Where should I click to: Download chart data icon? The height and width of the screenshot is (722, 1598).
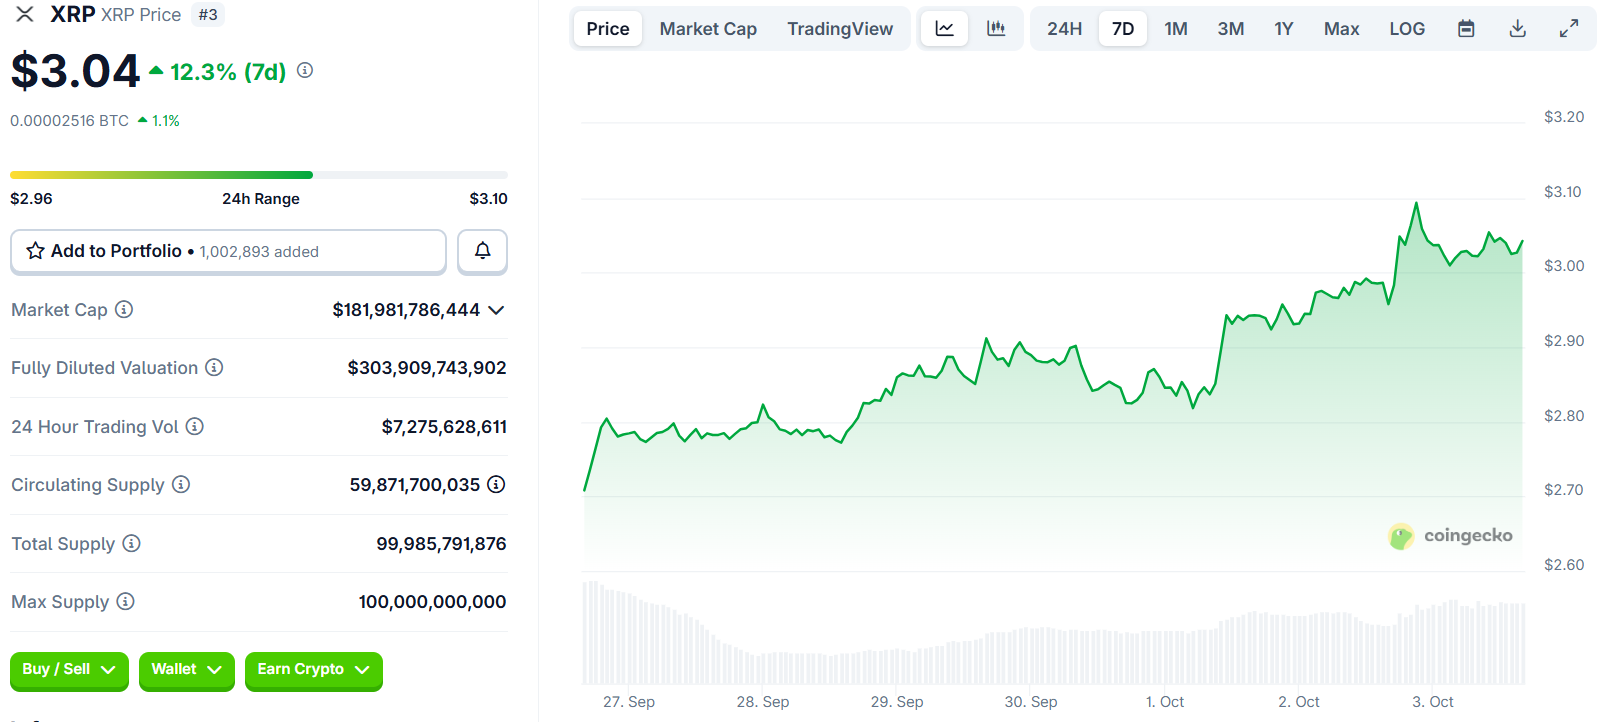pos(1517,29)
